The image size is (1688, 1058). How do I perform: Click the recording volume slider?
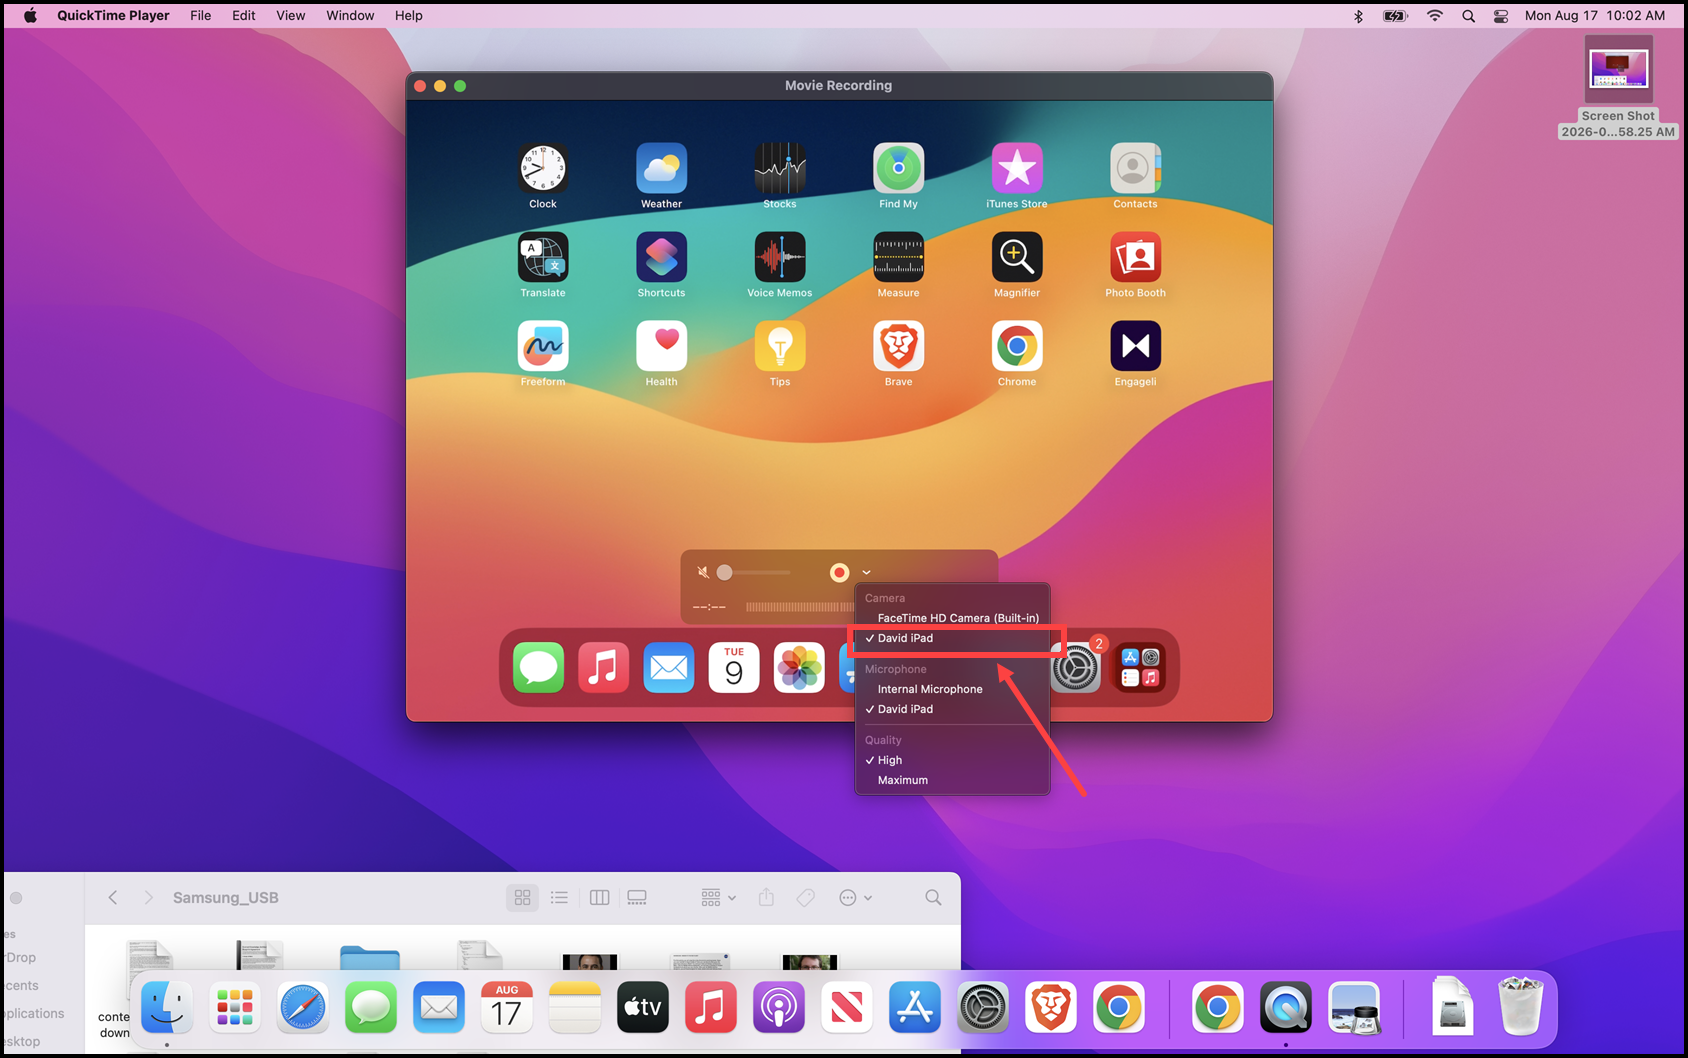757,572
